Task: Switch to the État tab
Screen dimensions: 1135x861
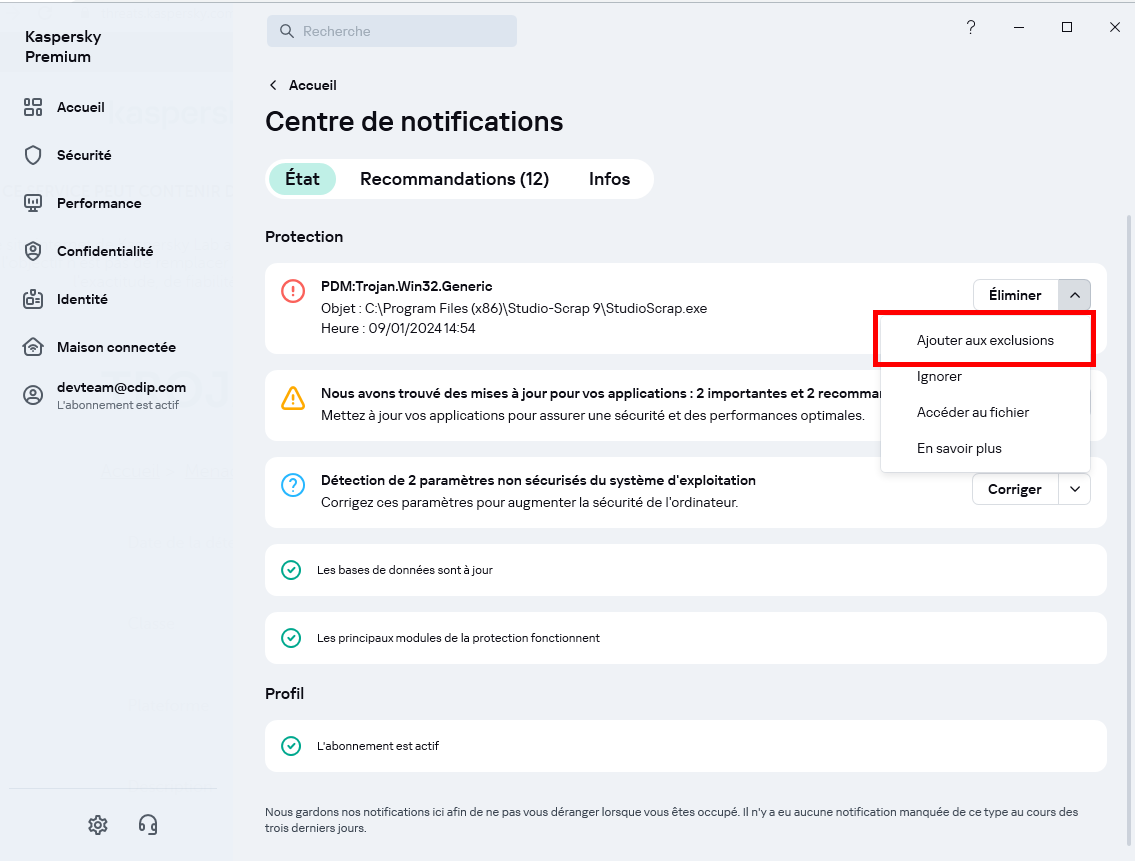Action: coord(302,179)
